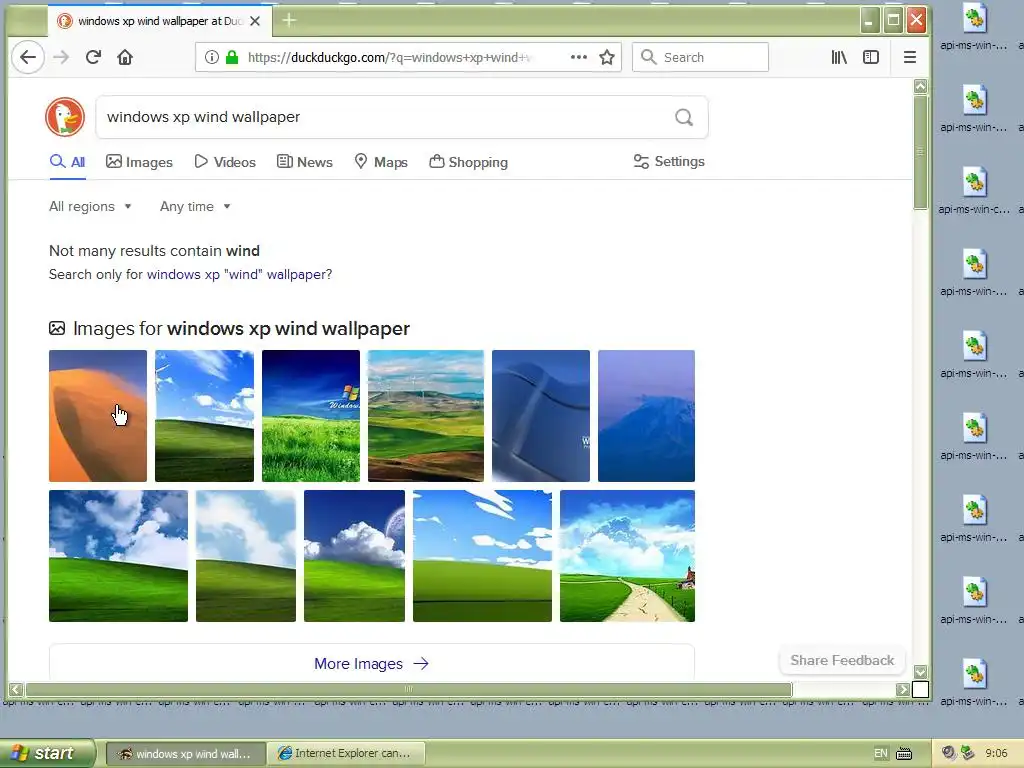Click the vertical scrollbar thumb
The height and width of the screenshot is (768, 1024).
pos(920,152)
